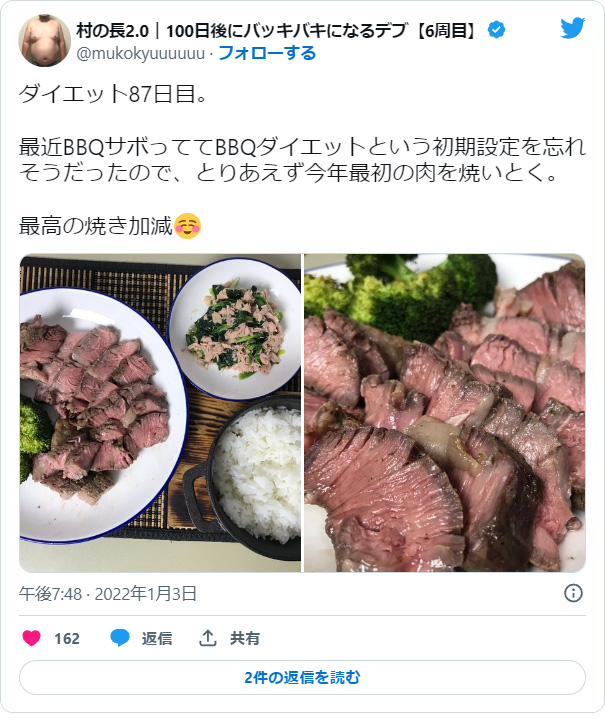This screenshot has width=605, height=719.
Task: Click the Twitter bird logo
Action: [572, 28]
